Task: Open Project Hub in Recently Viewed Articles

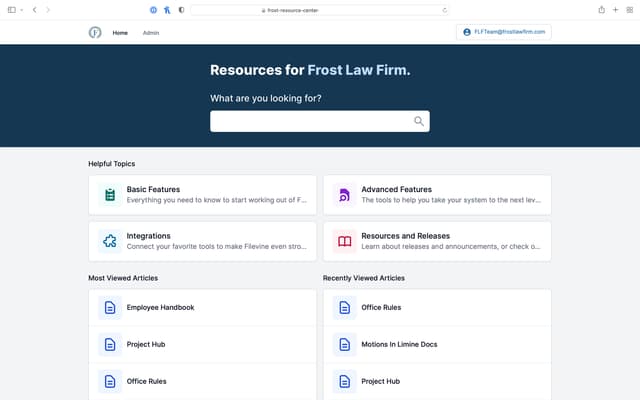Action: pos(437,381)
